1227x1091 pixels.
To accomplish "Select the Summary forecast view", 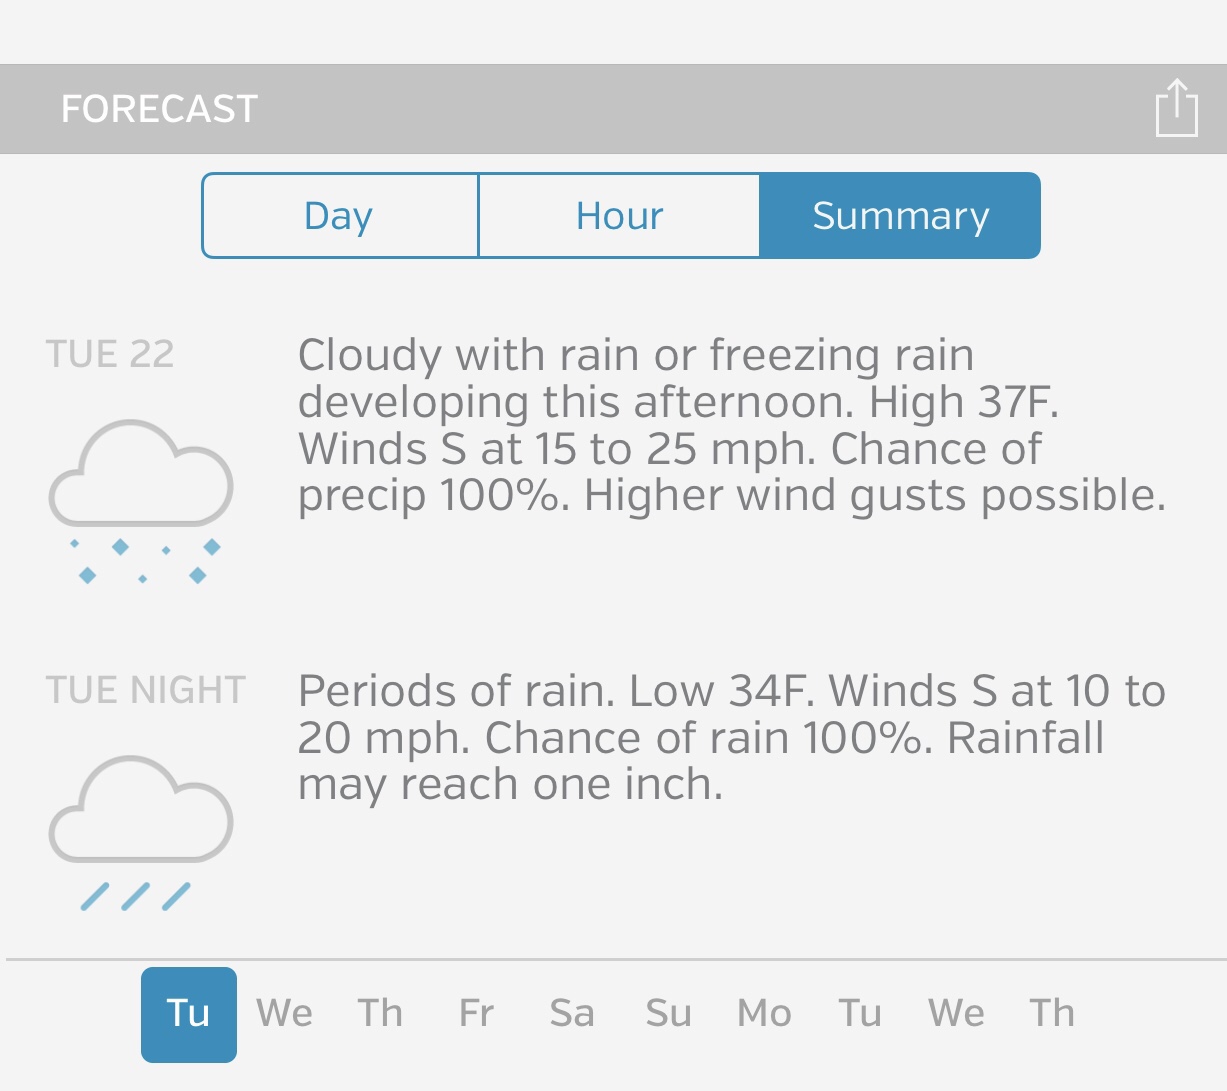I will (x=900, y=216).
